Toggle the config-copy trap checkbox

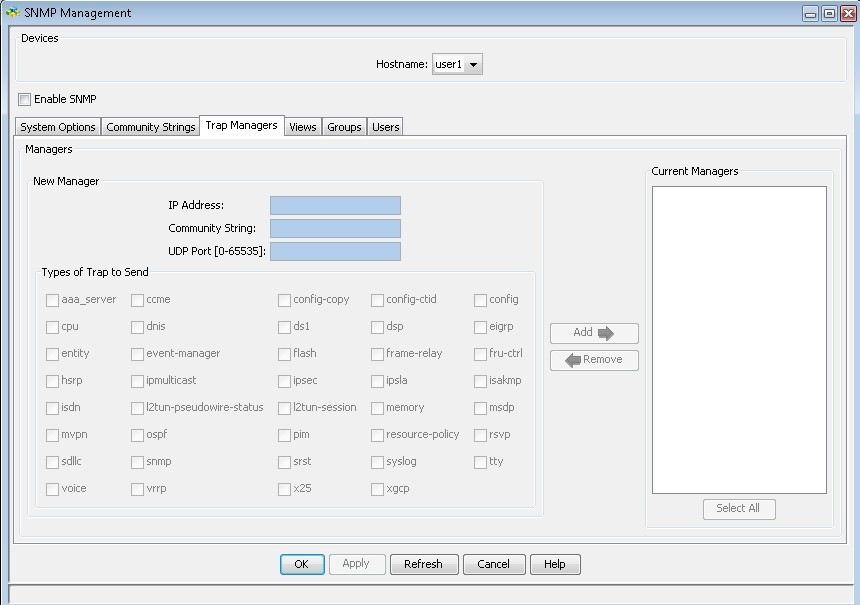click(x=284, y=300)
